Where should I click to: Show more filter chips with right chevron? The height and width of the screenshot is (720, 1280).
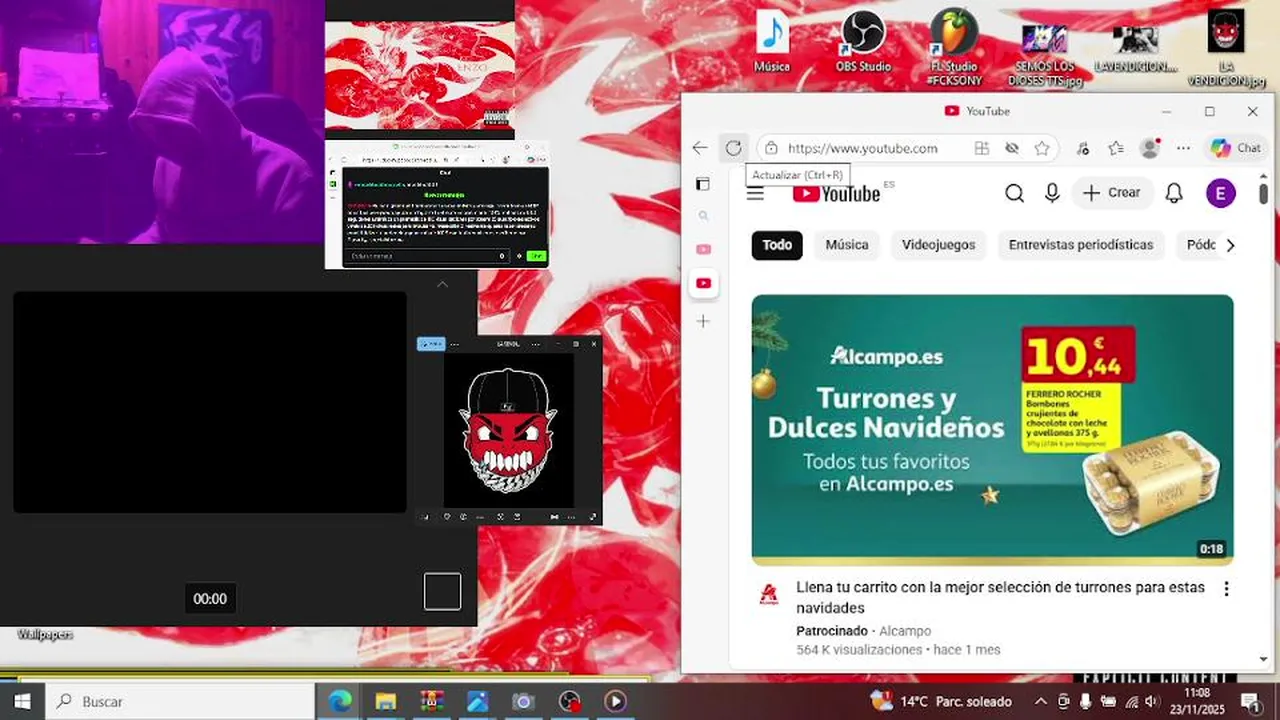tap(1230, 245)
